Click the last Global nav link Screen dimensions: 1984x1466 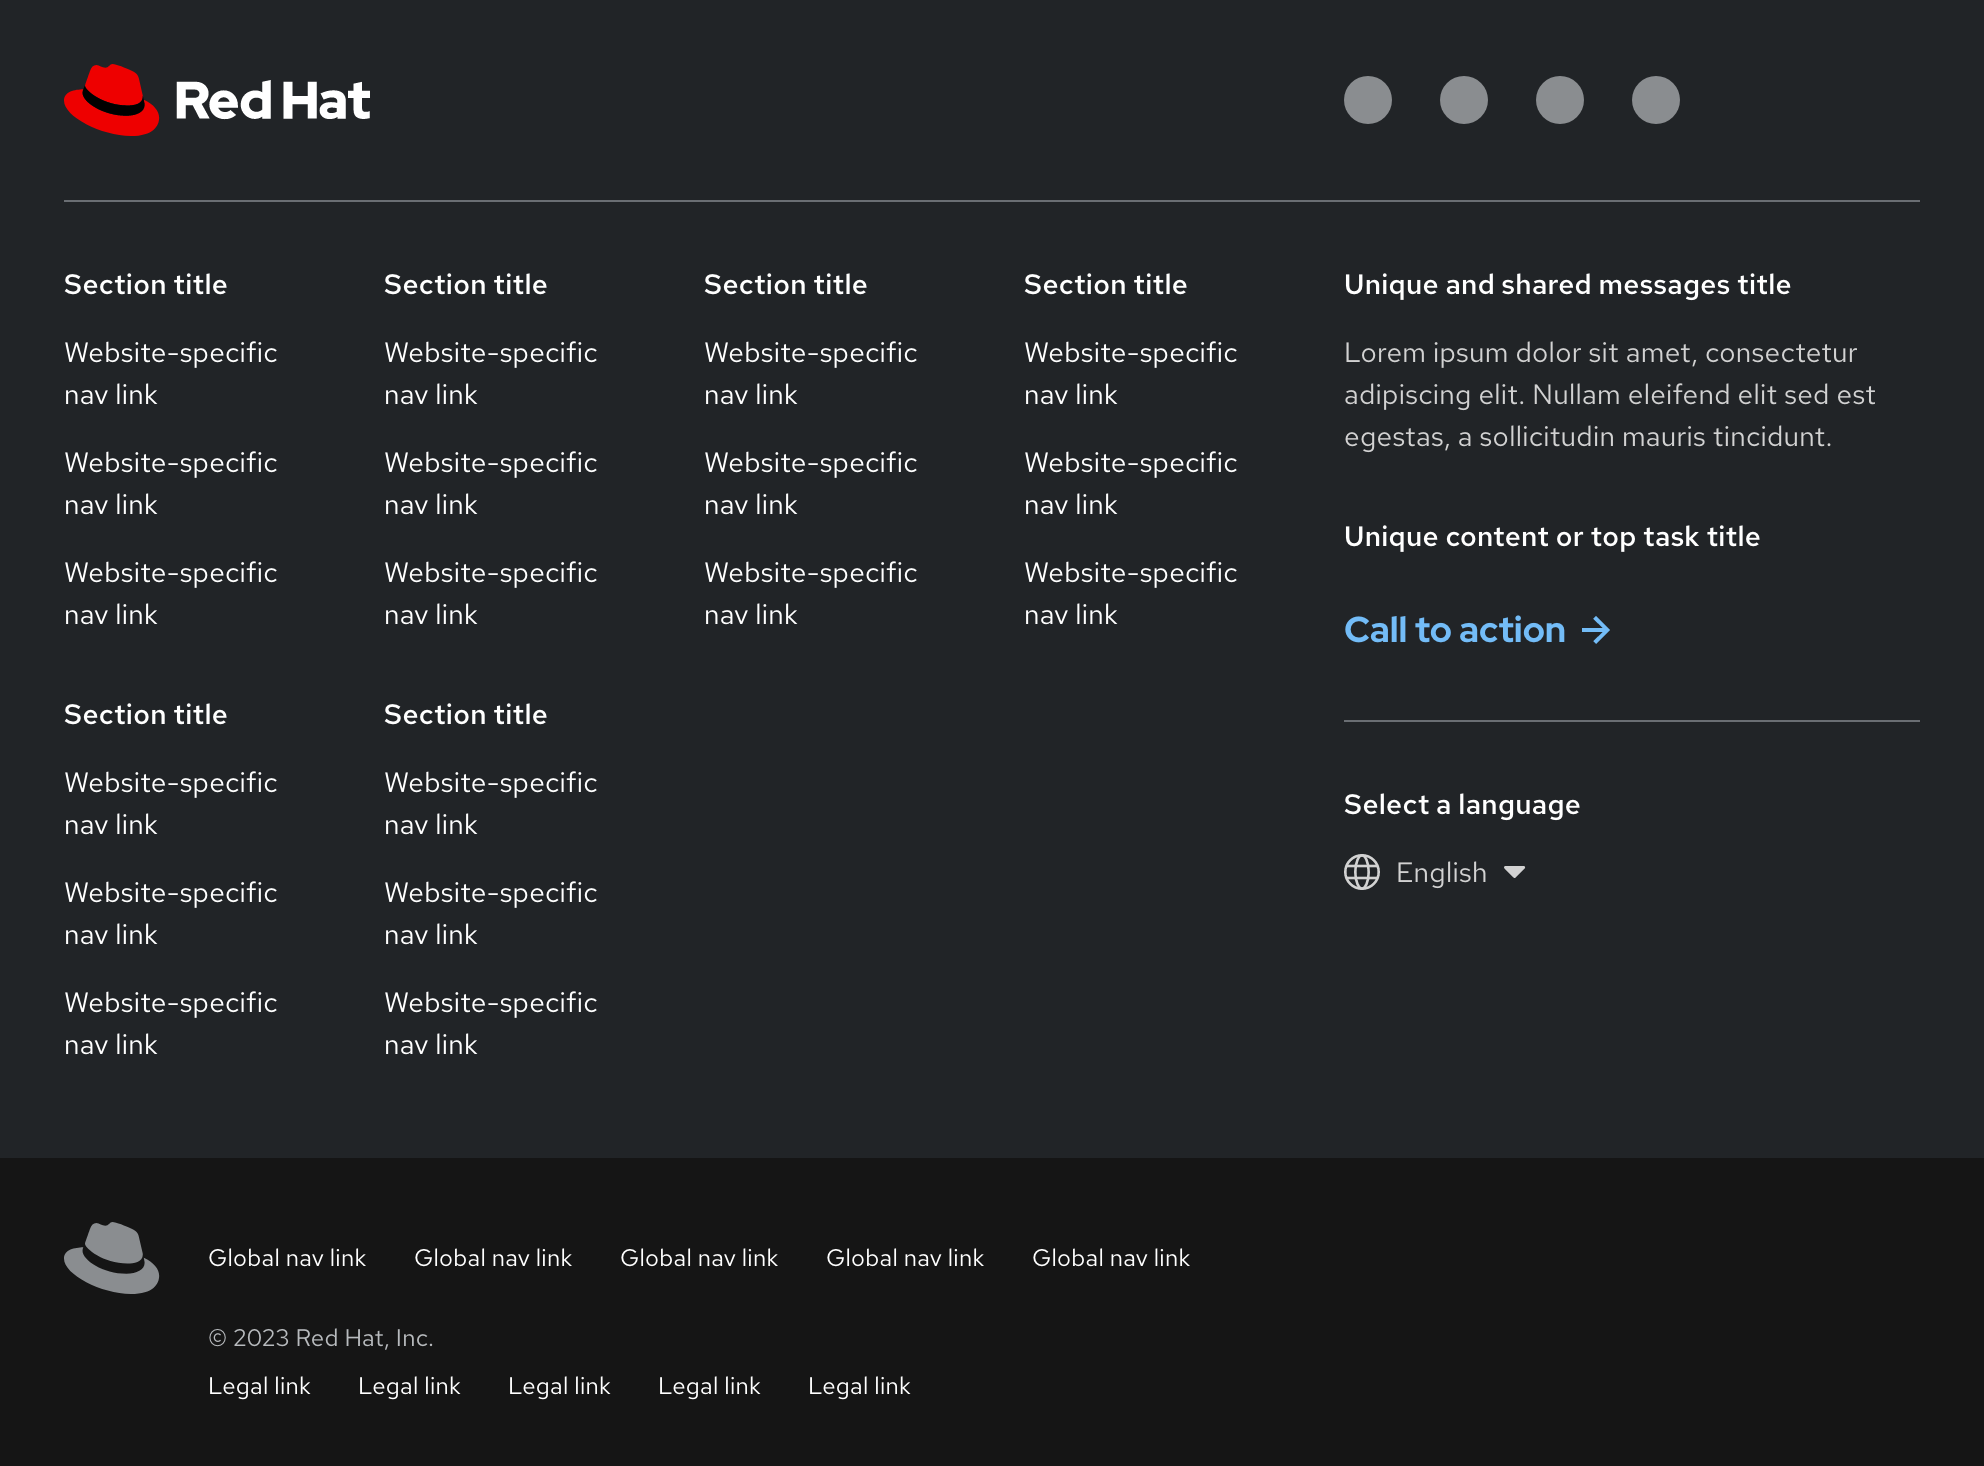[x=1111, y=1258]
